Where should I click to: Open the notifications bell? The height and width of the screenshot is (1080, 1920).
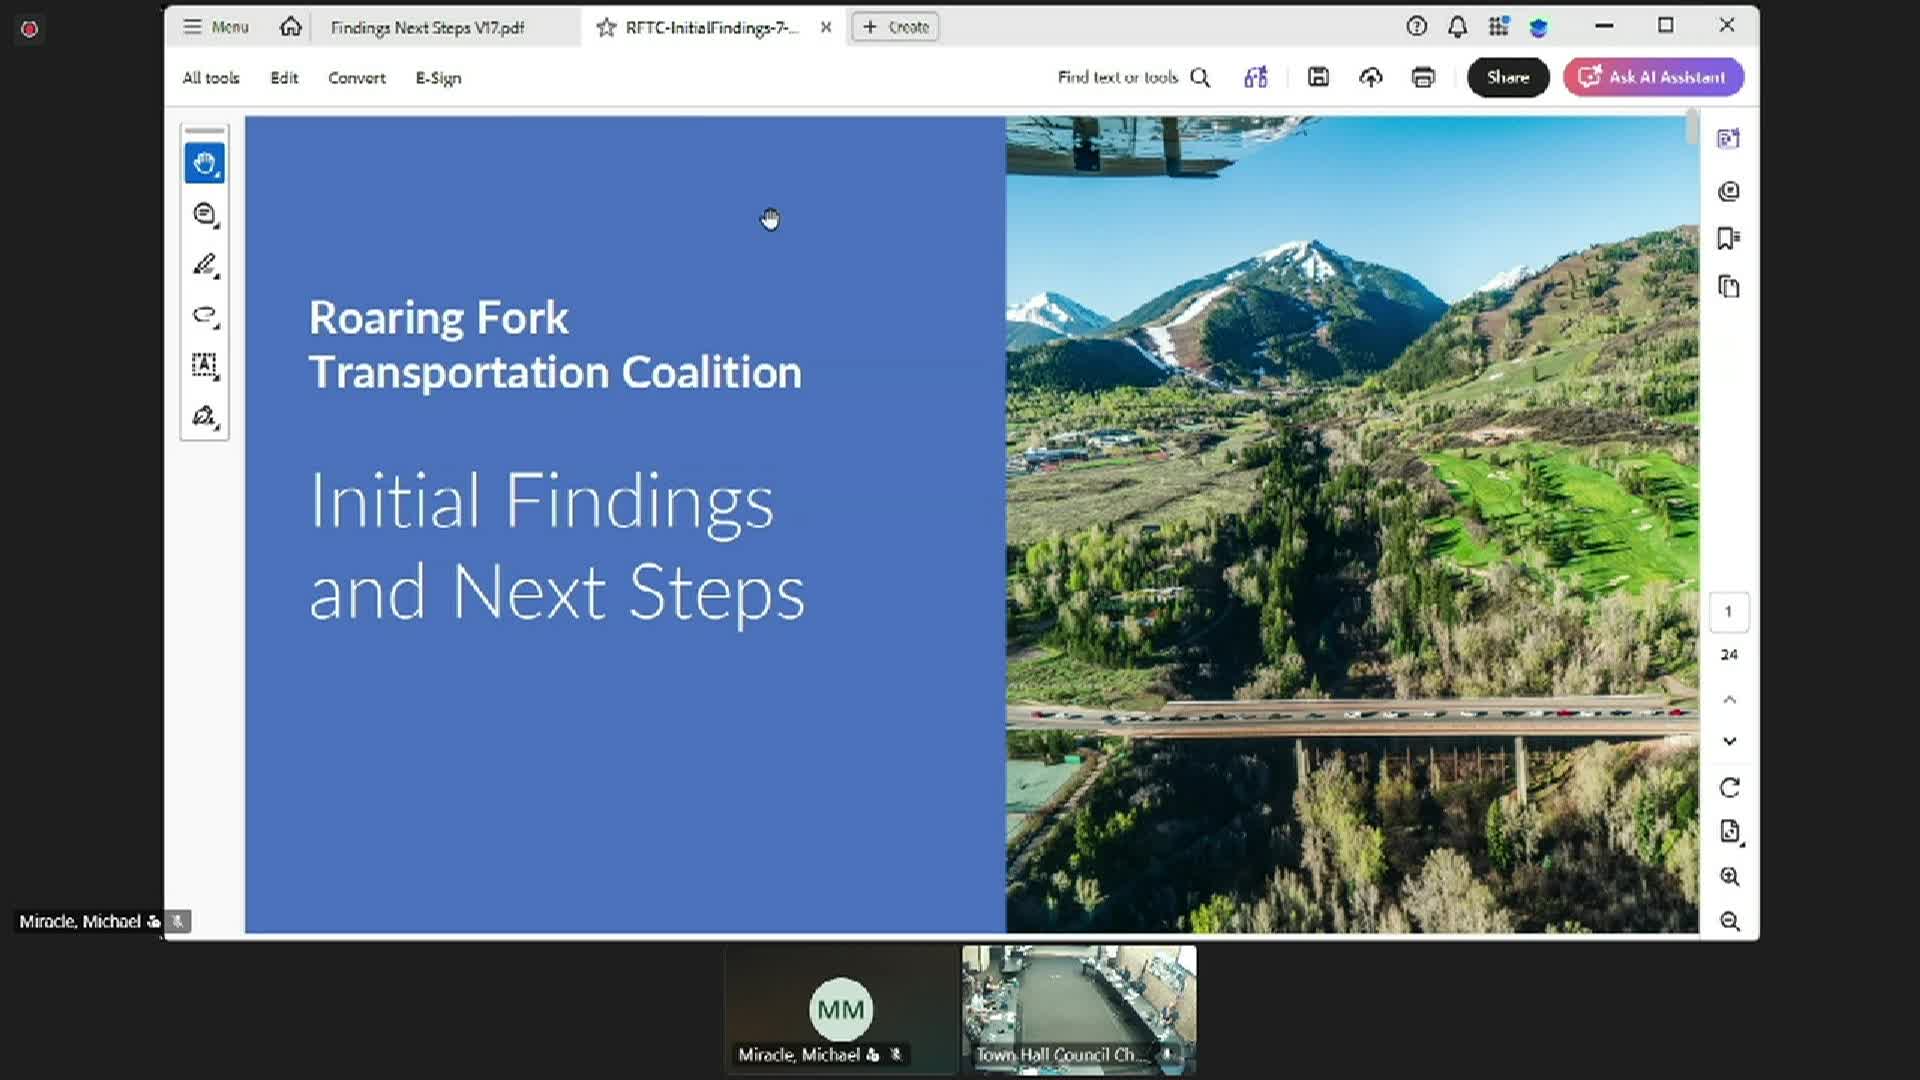pos(1457,27)
